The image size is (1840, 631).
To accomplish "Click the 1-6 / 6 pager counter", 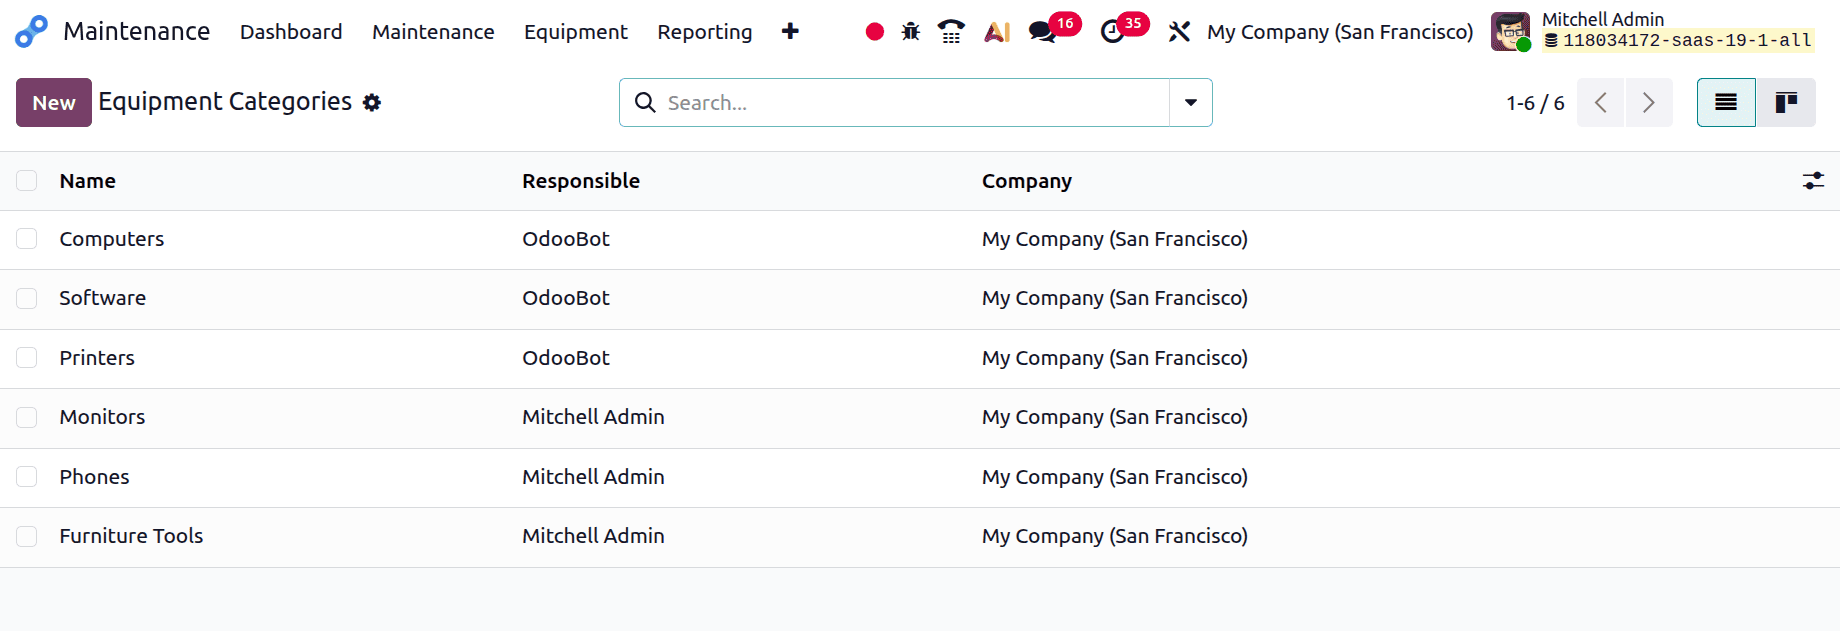I will 1535,103.
